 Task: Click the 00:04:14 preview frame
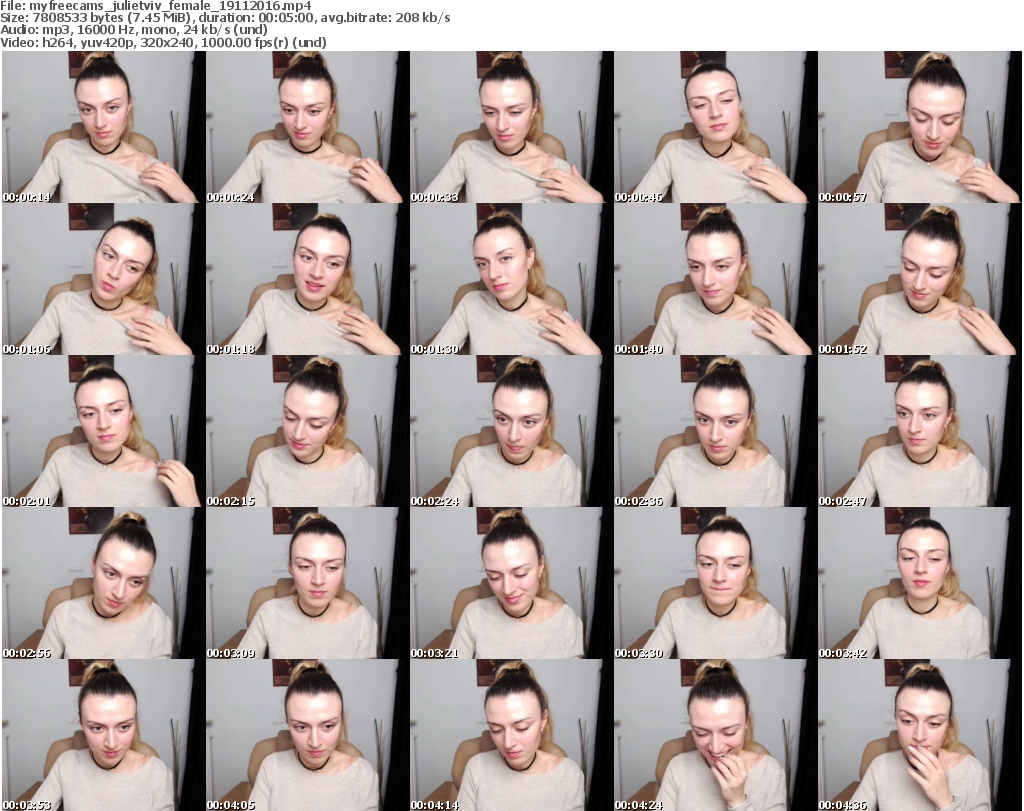511,735
